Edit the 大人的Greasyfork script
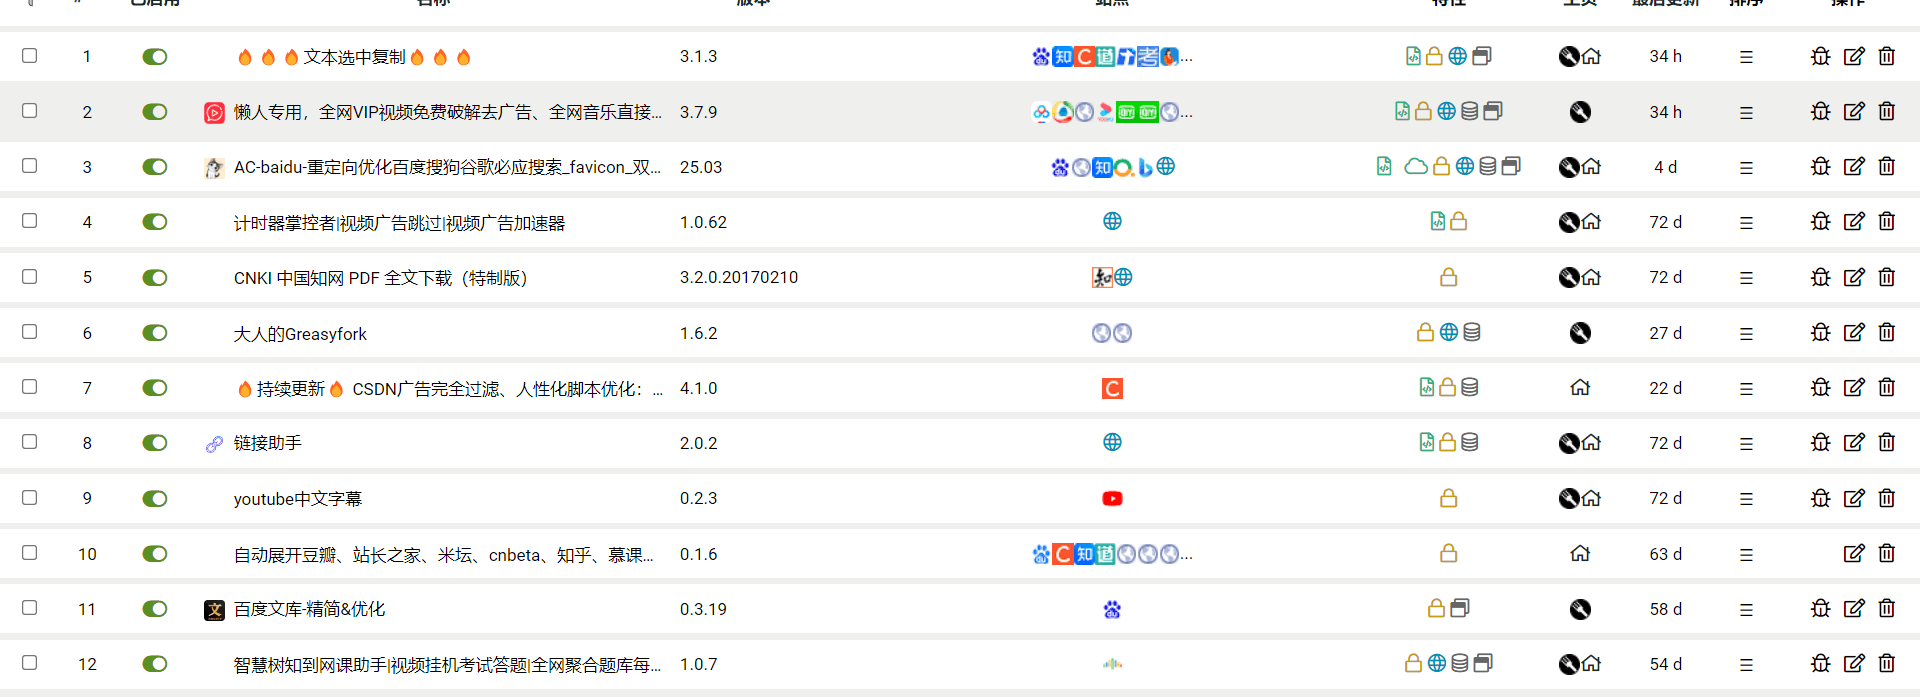 1854,332
